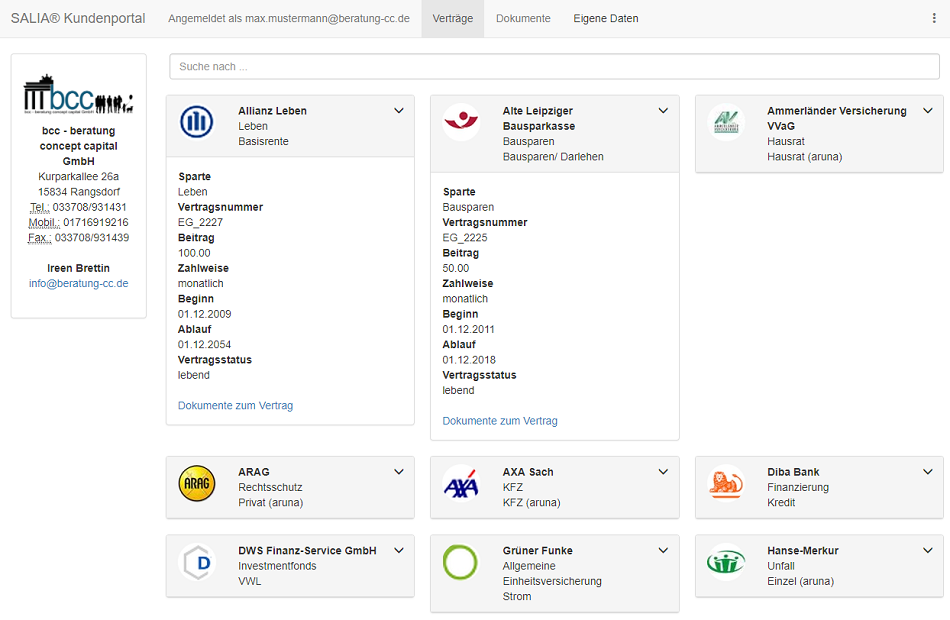
Task: Expand the Diba Bank Finanzierung card
Action: (928, 472)
